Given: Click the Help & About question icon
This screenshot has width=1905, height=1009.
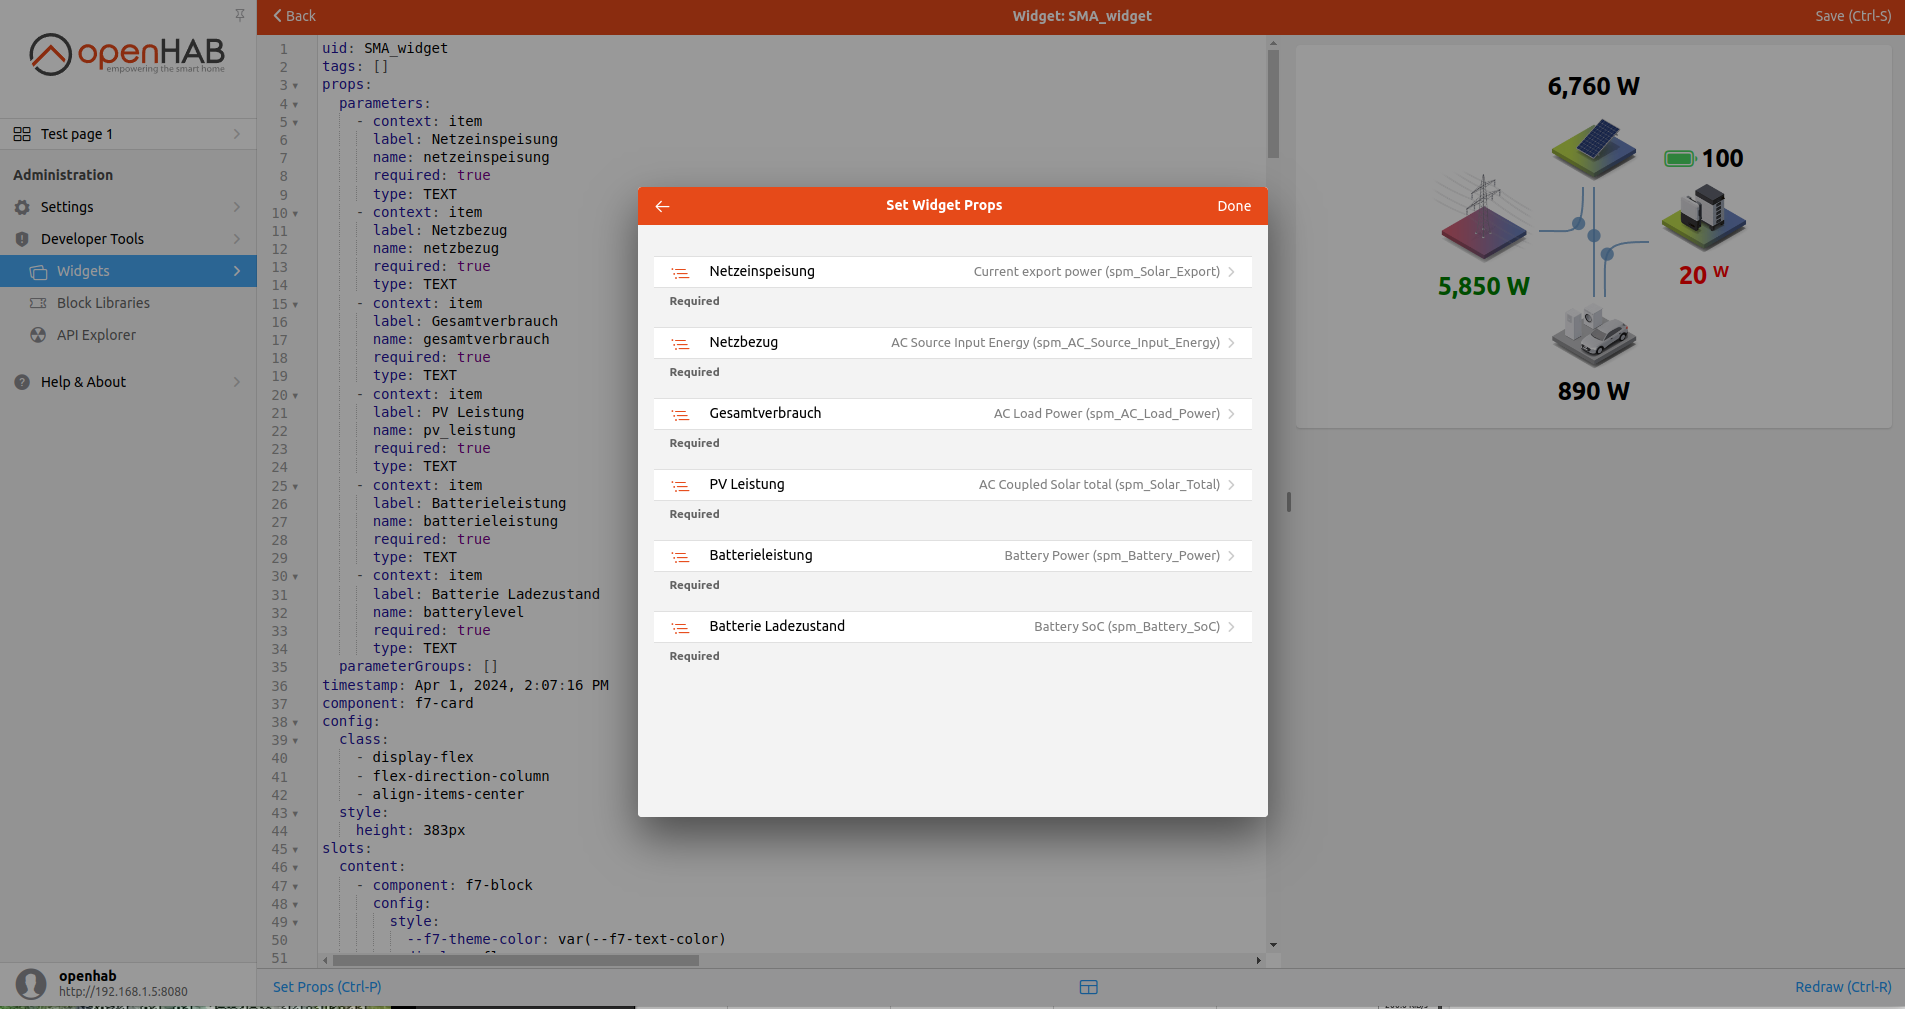Looking at the screenshot, I should [x=22, y=382].
